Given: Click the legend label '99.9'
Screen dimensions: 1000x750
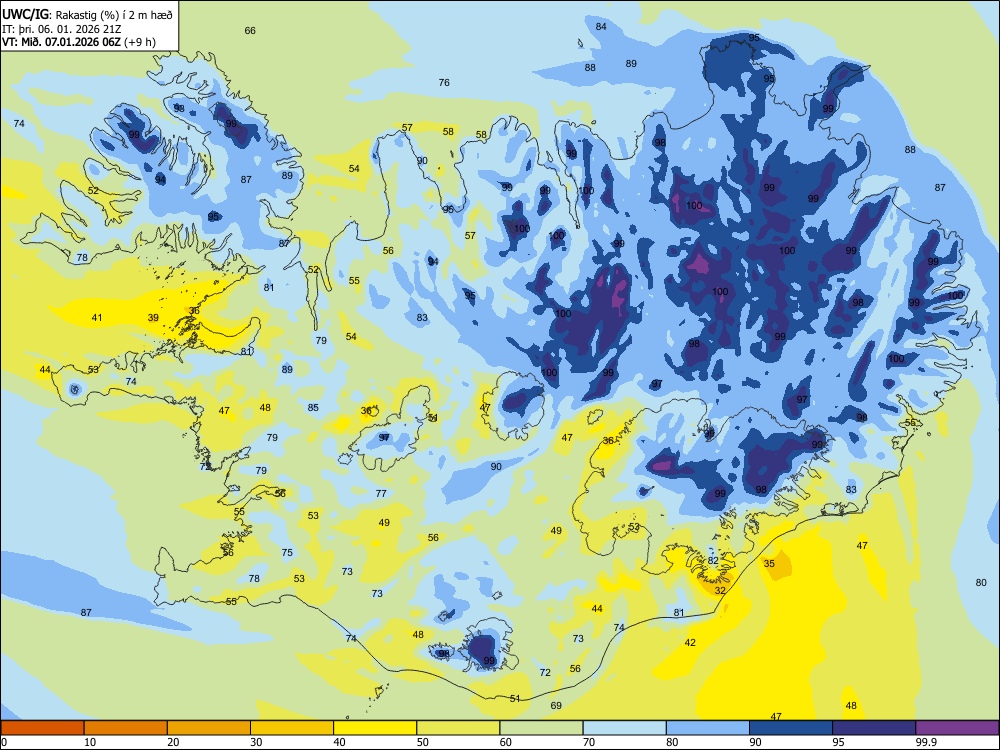Looking at the screenshot, I should 925,742.
